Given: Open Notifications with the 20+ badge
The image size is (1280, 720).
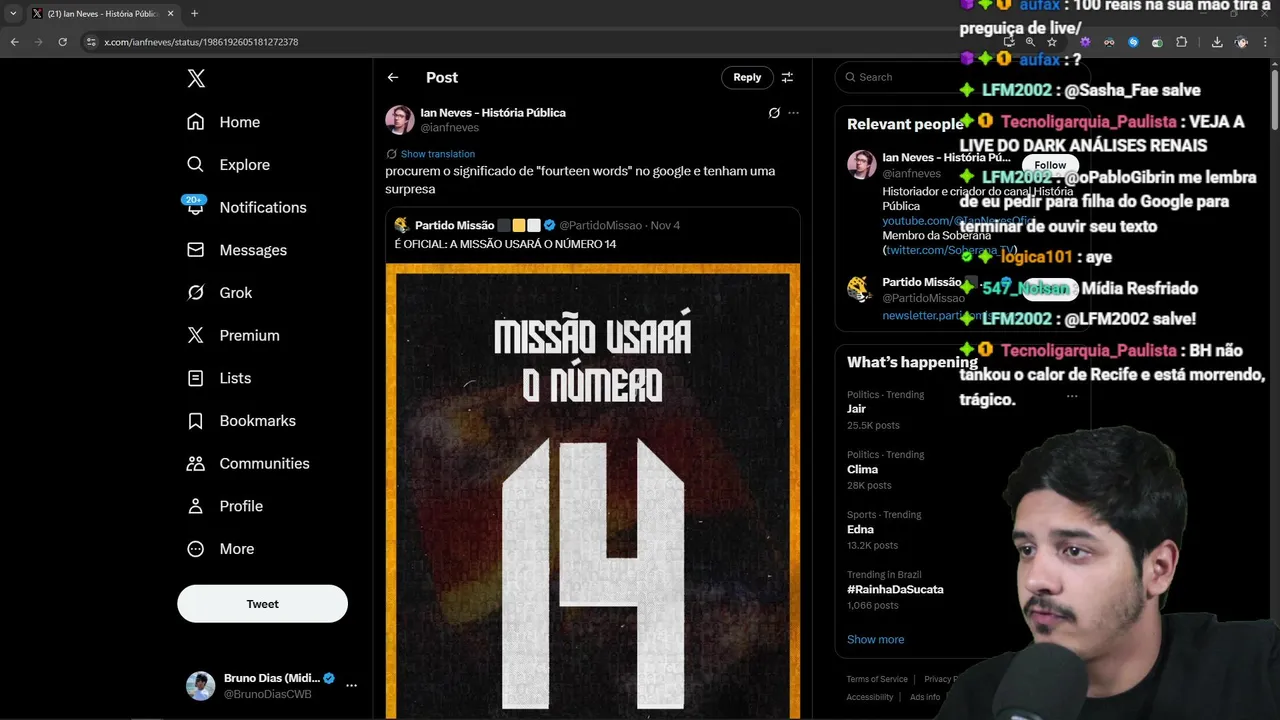Looking at the screenshot, I should pyautogui.click(x=246, y=207).
